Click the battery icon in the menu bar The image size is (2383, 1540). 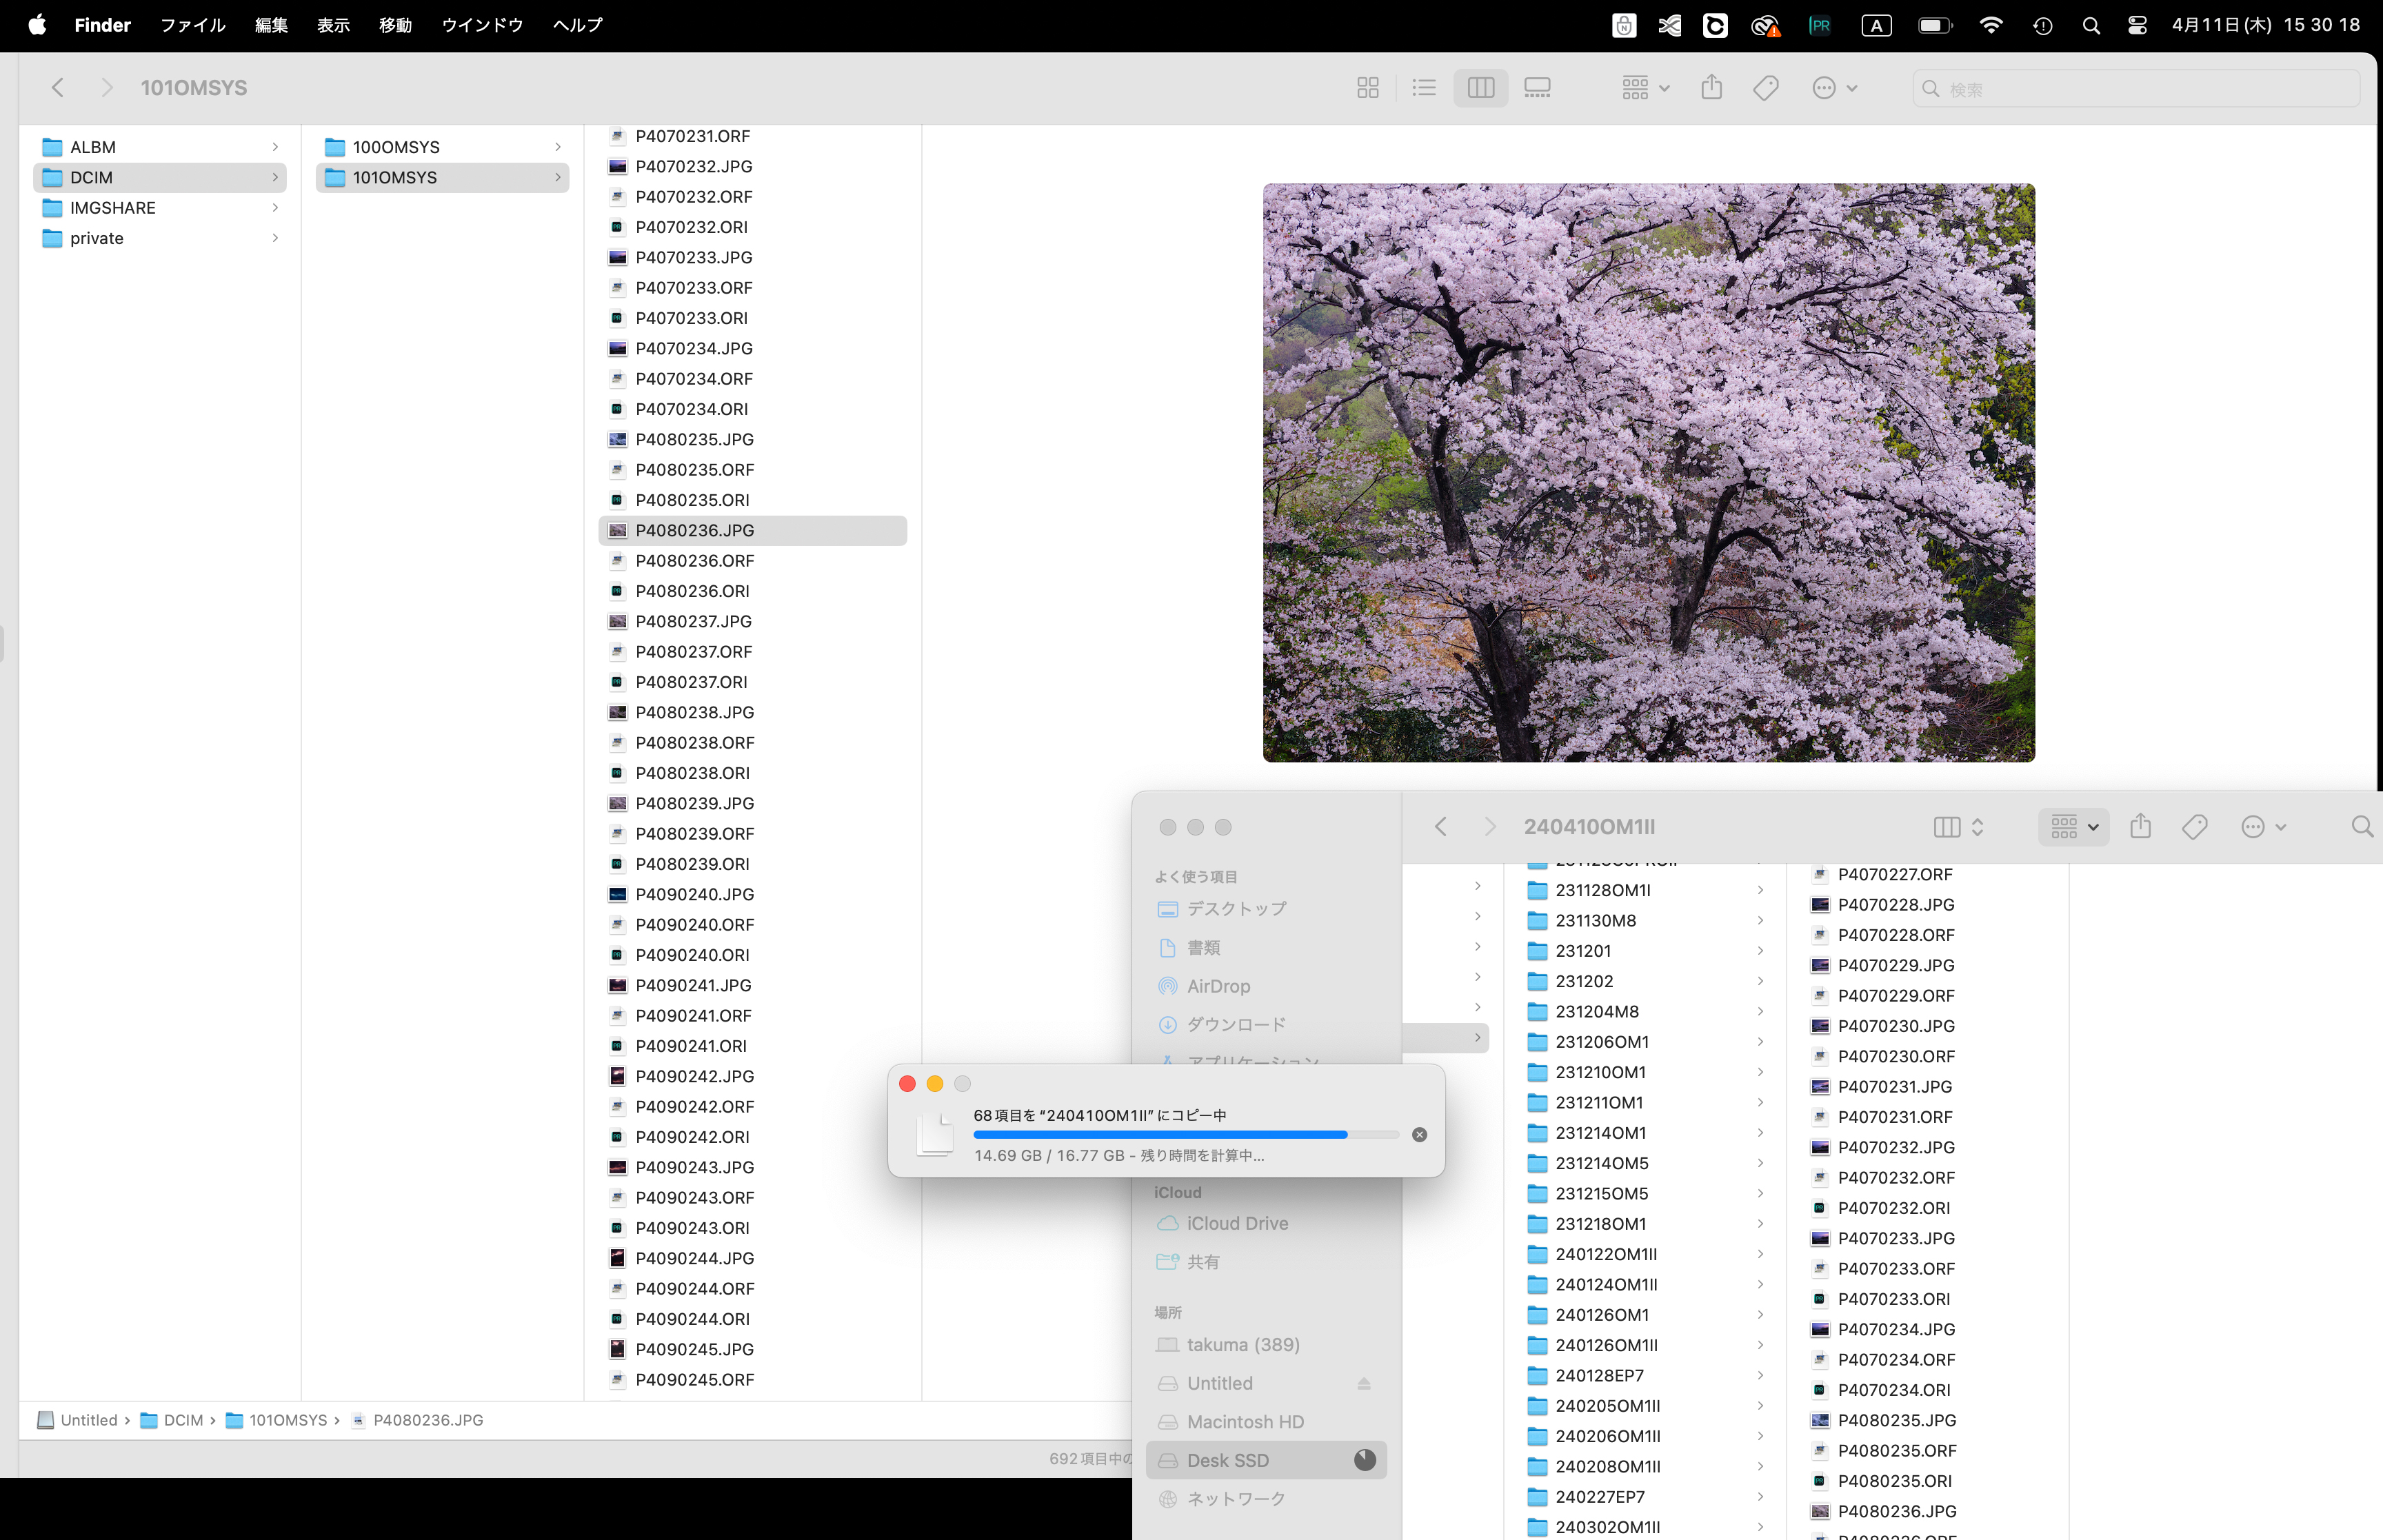coord(1936,25)
